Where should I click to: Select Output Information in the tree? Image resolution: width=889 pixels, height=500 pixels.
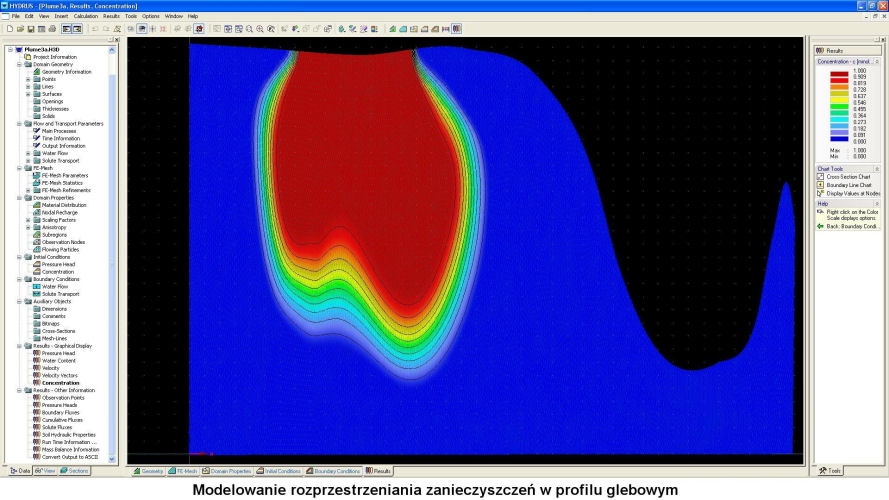click(x=60, y=145)
